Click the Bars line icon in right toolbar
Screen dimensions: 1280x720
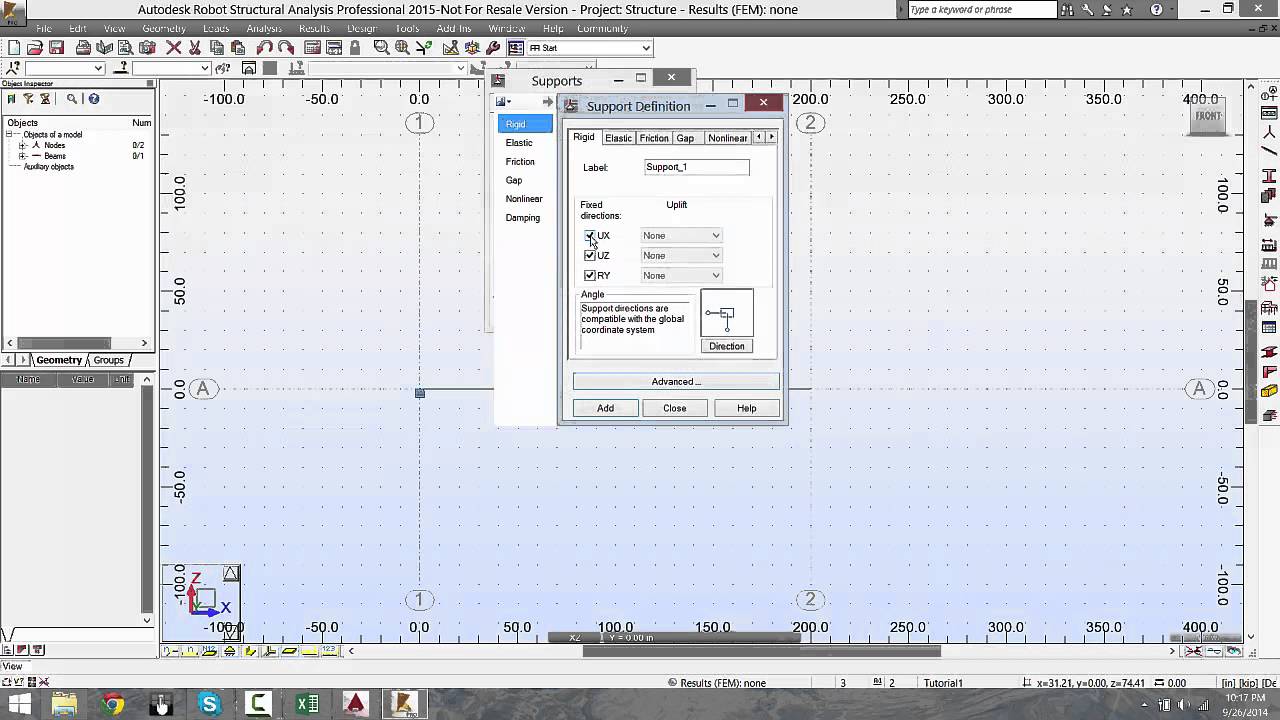(1269, 153)
